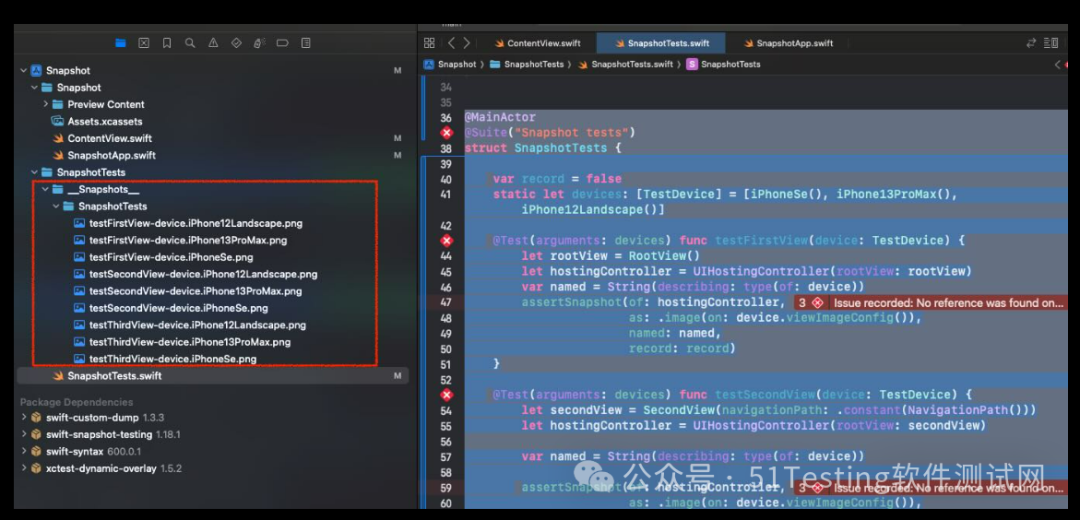Image resolution: width=1080 pixels, height=520 pixels.
Task: Open the Breakpoint navigator icon
Action: pos(282,43)
